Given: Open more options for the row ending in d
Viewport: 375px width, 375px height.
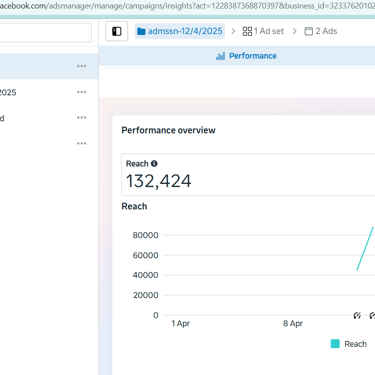Looking at the screenshot, I should click(82, 118).
